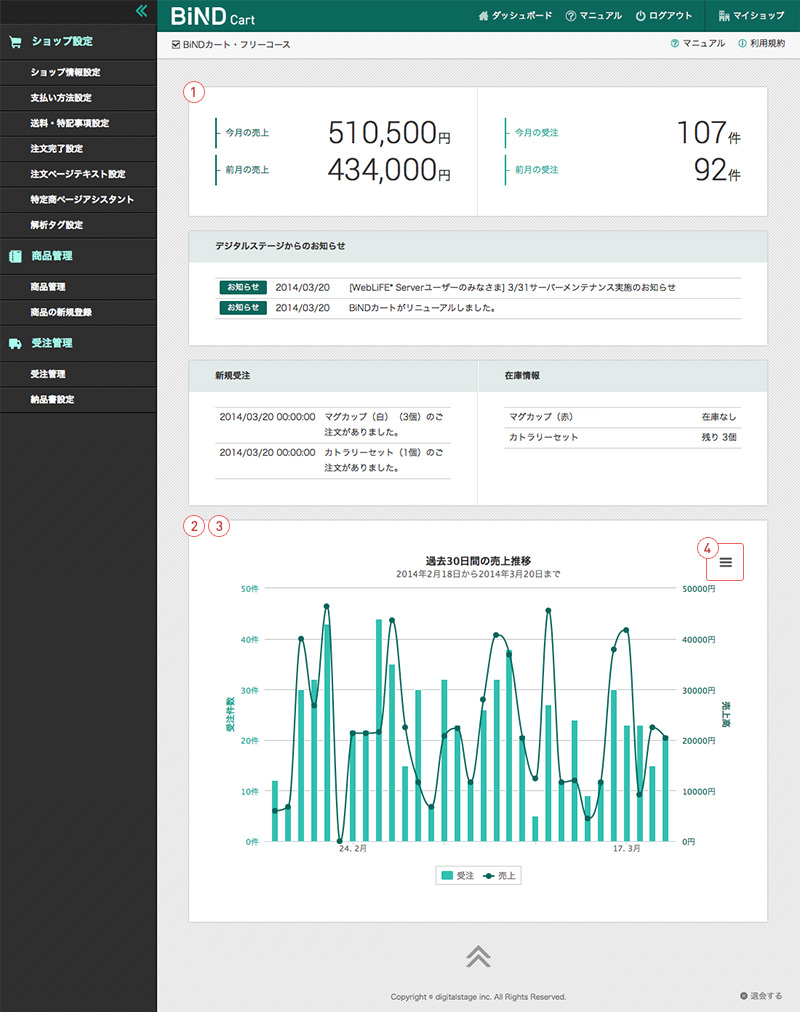
Task: Toggle 売上 series in chart legend
Action: click(x=500, y=875)
